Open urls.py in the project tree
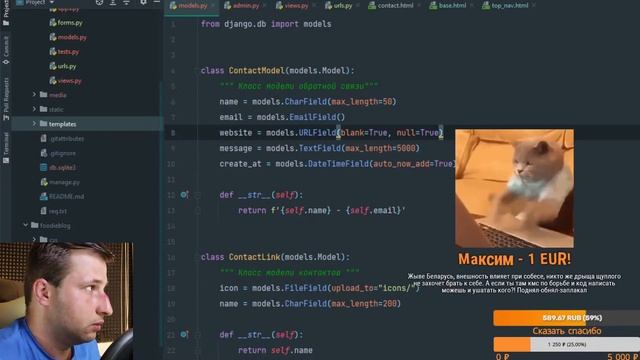Screen dimensions: 640x360 tap(63, 66)
